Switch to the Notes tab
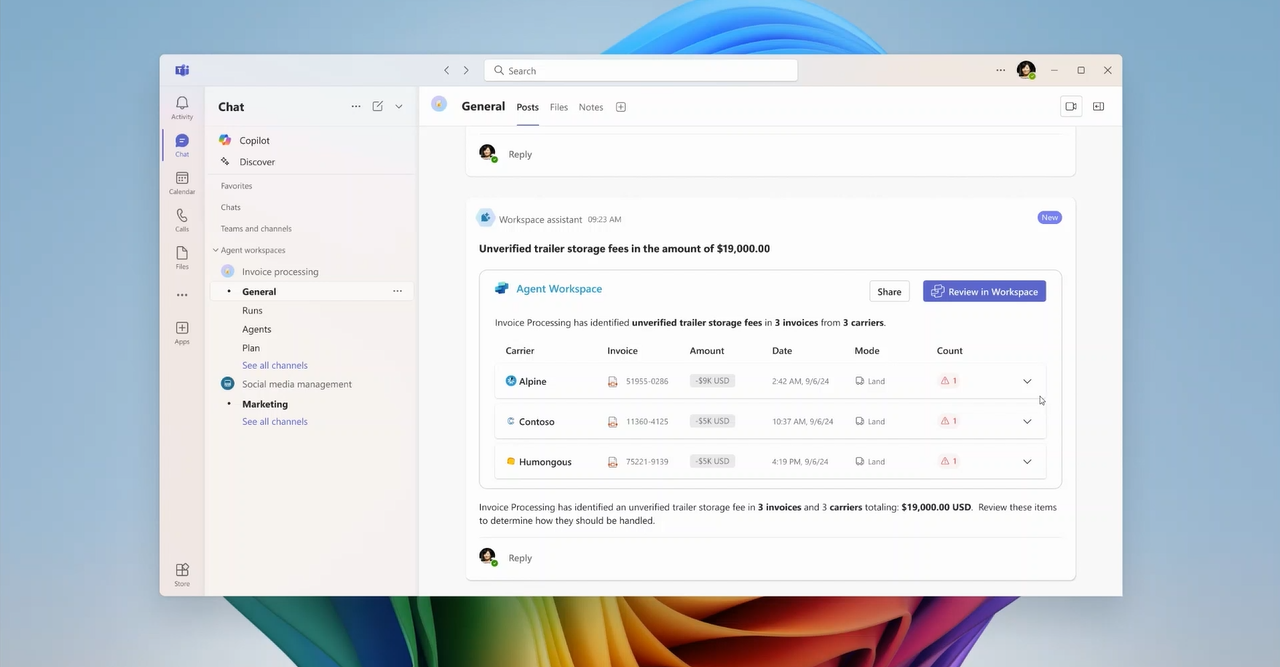This screenshot has width=1280, height=667. coord(591,107)
